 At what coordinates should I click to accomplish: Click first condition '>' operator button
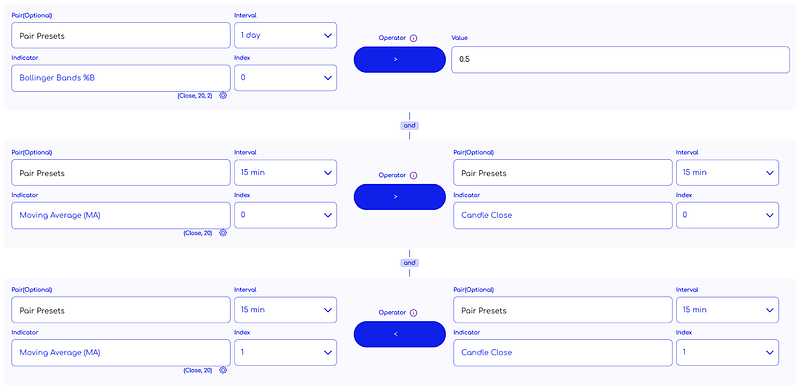(399, 60)
